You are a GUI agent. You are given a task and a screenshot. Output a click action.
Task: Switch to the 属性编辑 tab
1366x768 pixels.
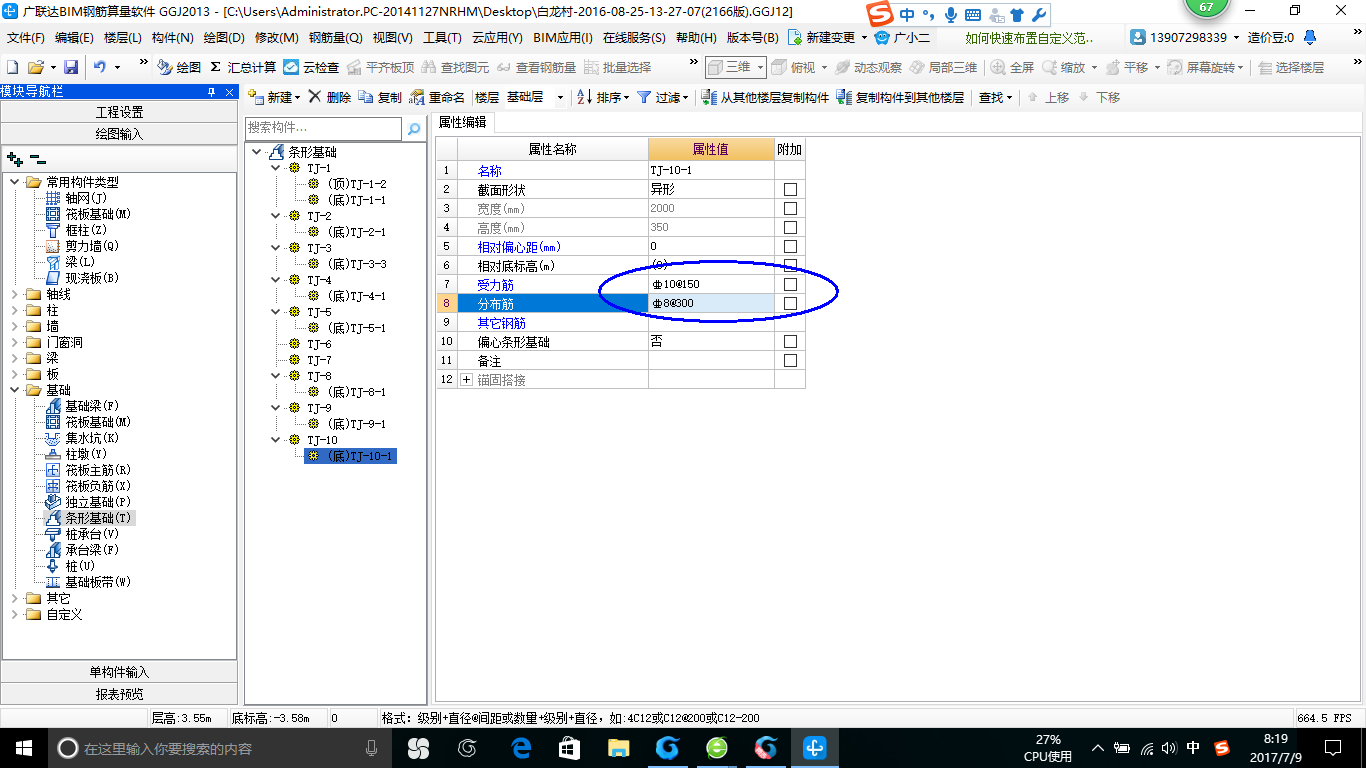[x=462, y=122]
